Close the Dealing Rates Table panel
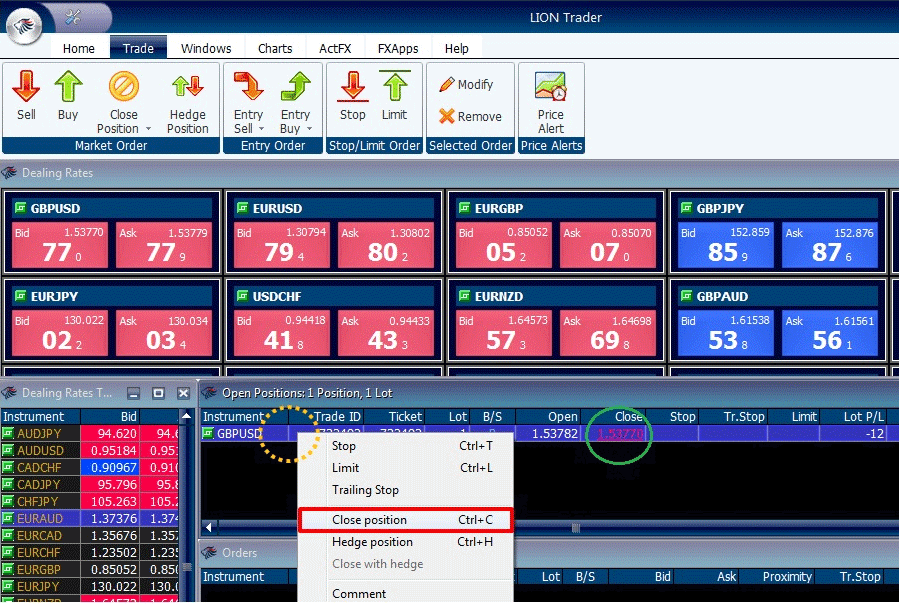This screenshot has width=900, height=604. 183,393
